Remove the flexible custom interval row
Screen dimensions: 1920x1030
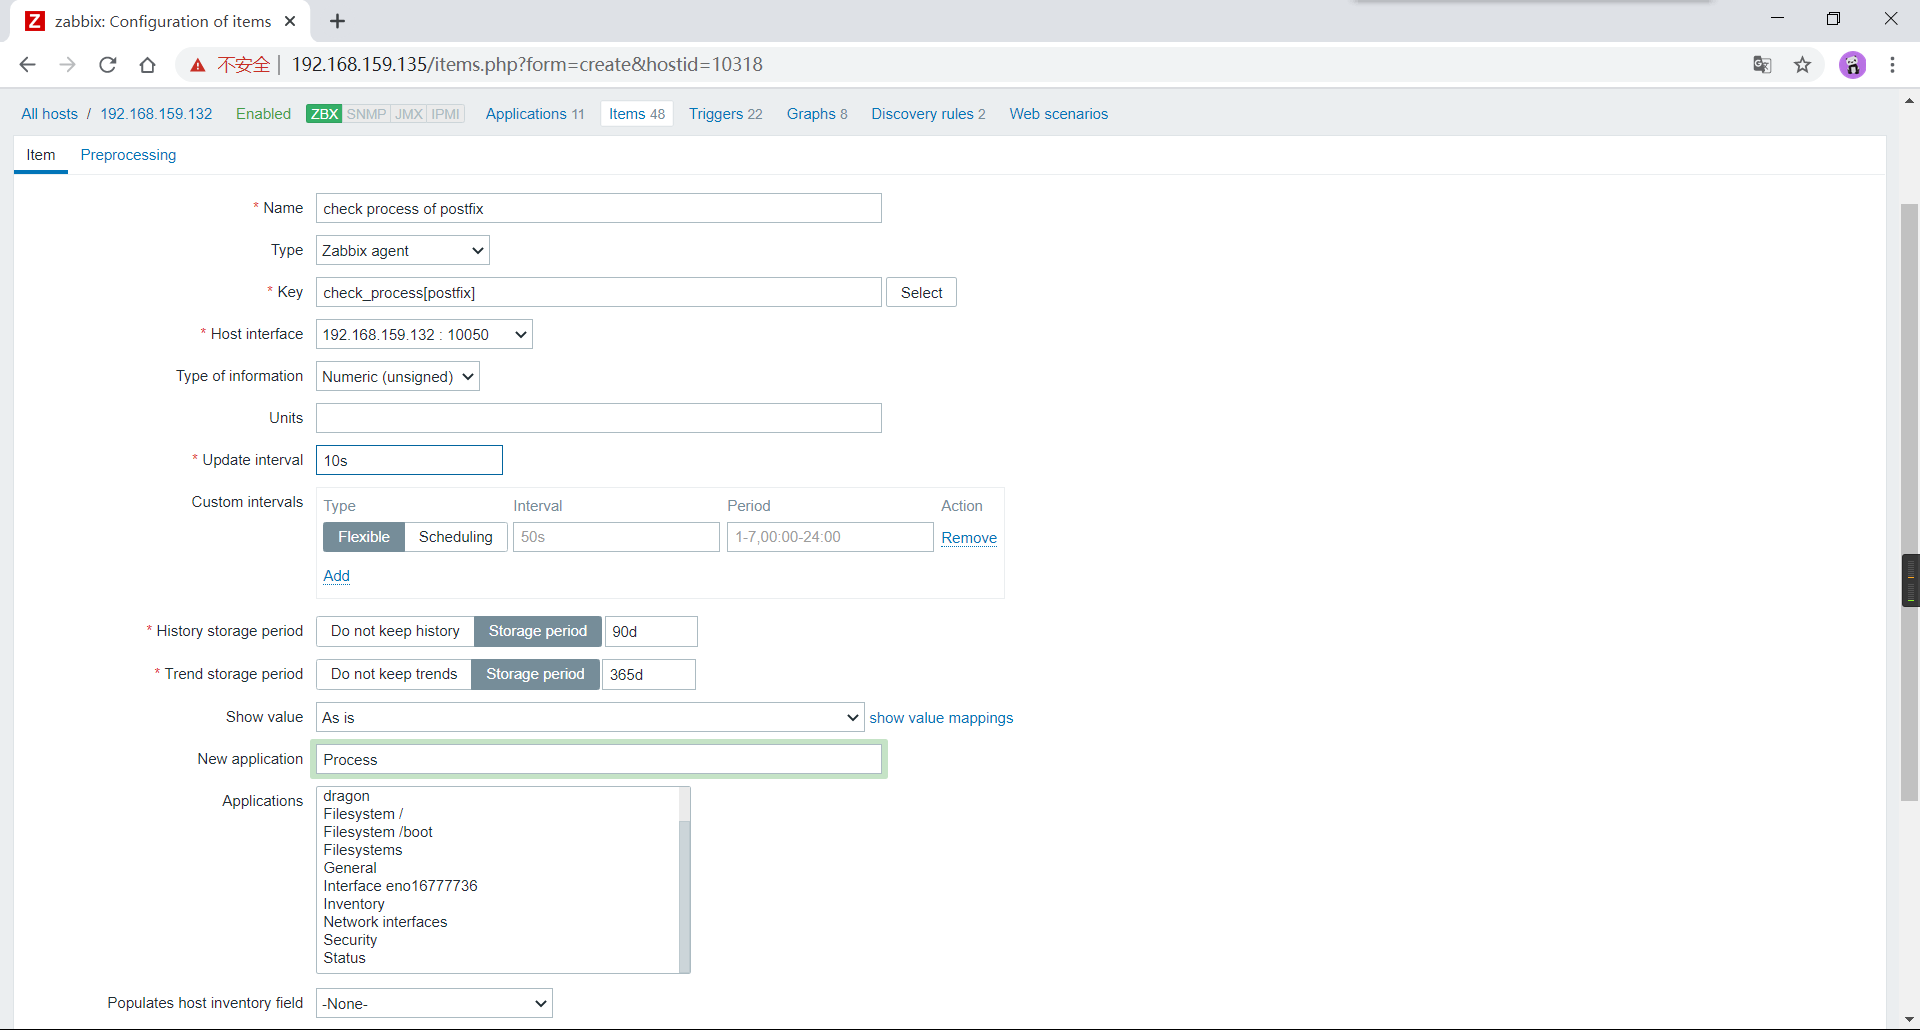point(969,538)
